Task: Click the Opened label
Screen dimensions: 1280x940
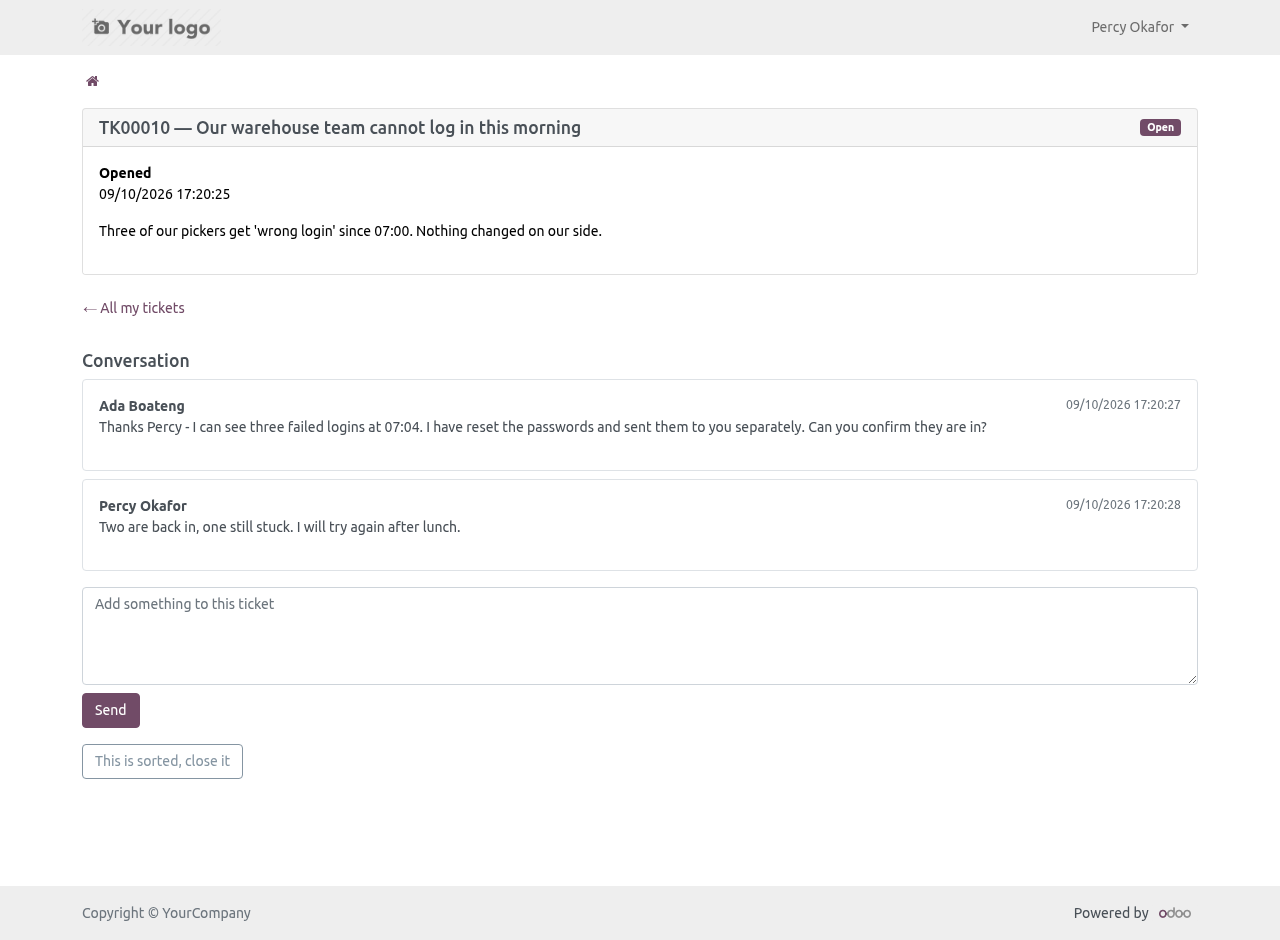Action: click(x=125, y=173)
